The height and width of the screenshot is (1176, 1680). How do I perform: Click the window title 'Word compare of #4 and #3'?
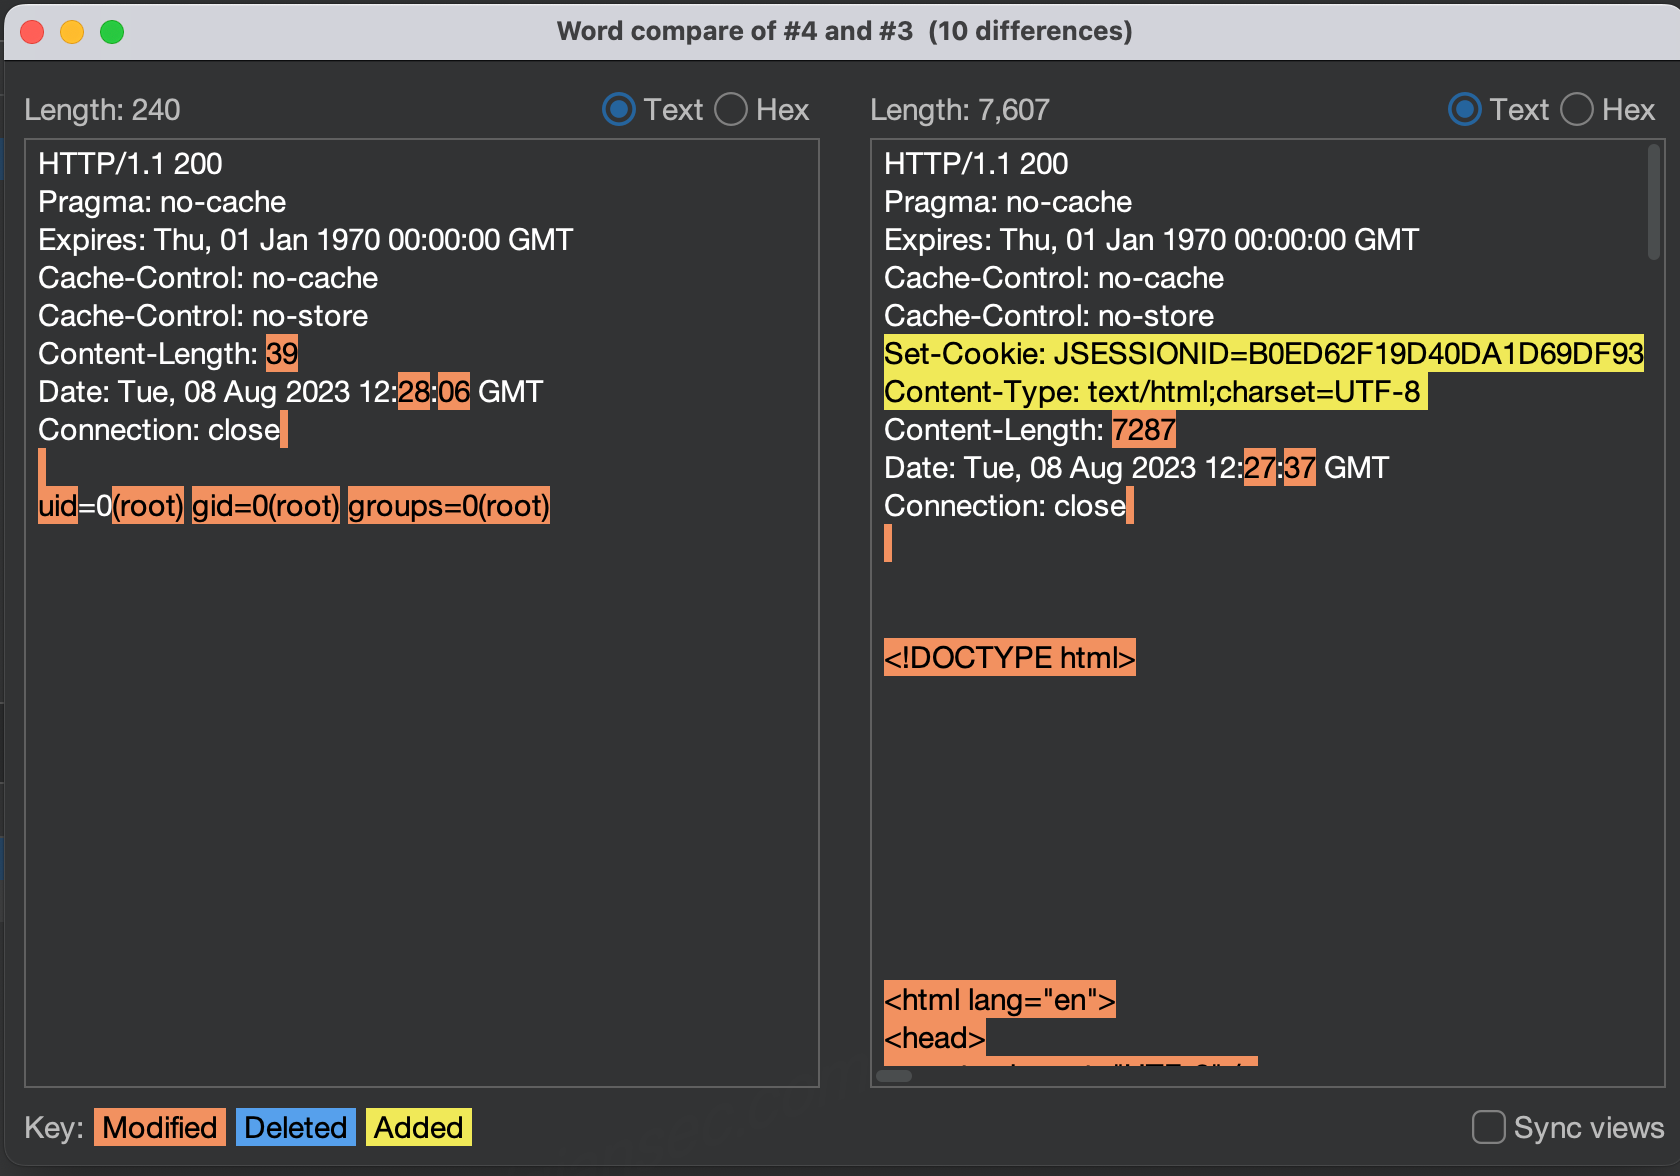[x=735, y=31]
